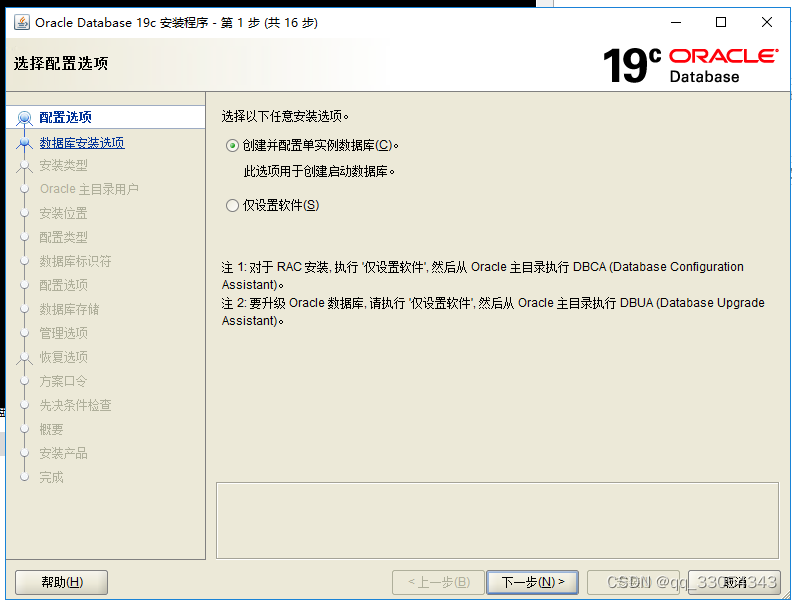Click the step dot beside 数据库标识符
The height and width of the screenshot is (600, 792).
(x=24, y=261)
